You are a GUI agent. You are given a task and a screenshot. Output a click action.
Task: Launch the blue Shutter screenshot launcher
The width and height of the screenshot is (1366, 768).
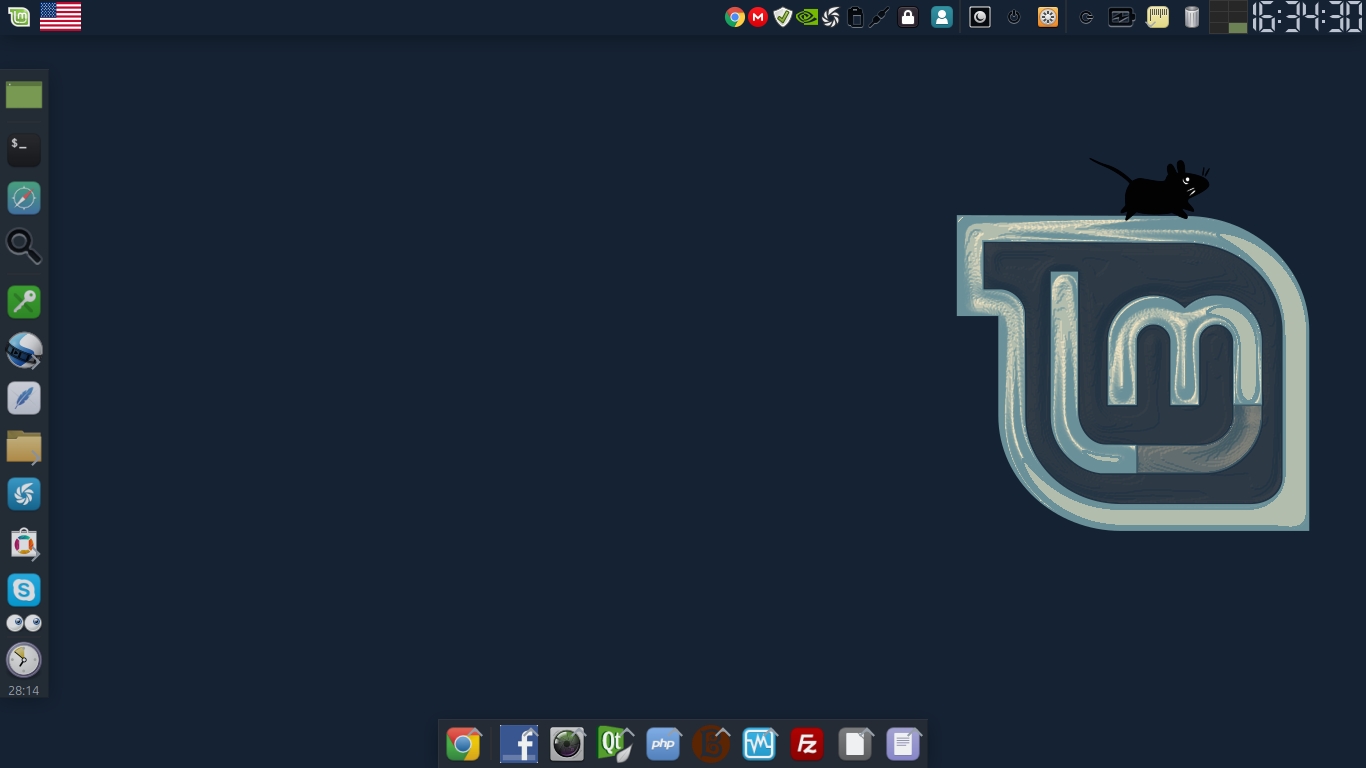(x=24, y=494)
